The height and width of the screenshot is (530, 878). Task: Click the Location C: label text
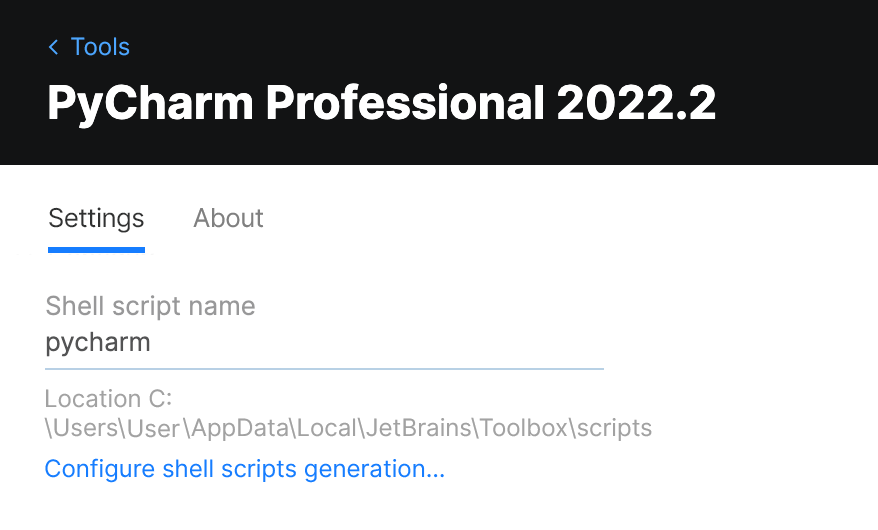[109, 399]
